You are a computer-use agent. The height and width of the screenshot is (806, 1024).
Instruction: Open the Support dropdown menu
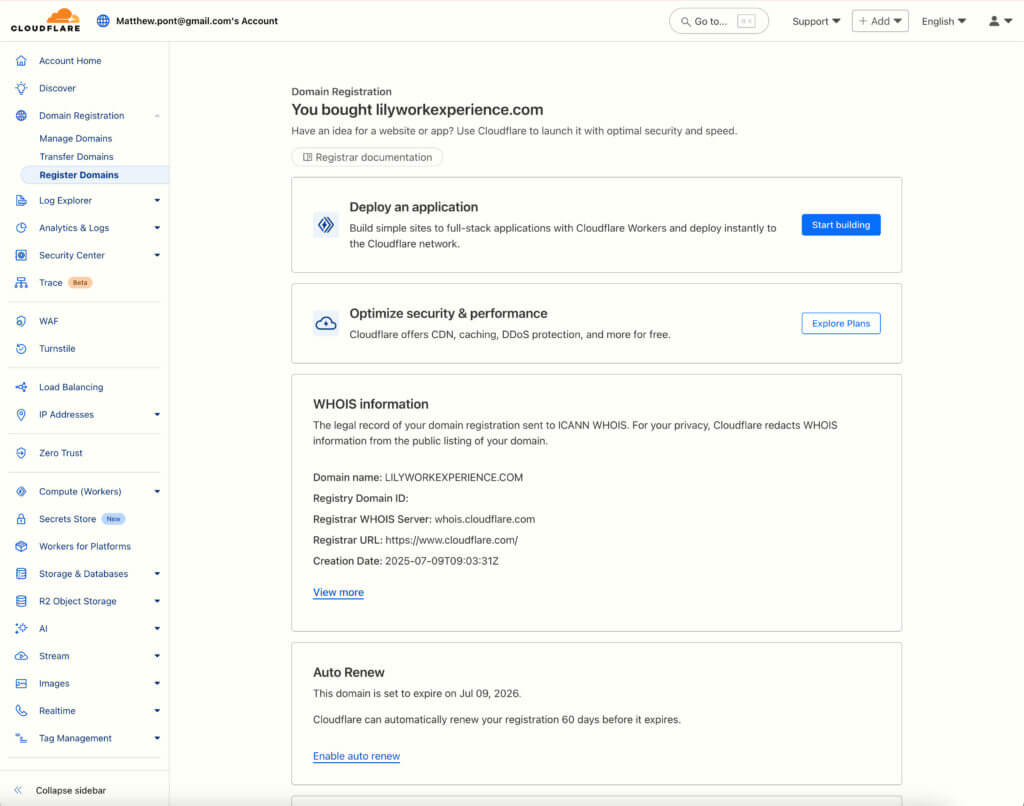[x=816, y=22]
